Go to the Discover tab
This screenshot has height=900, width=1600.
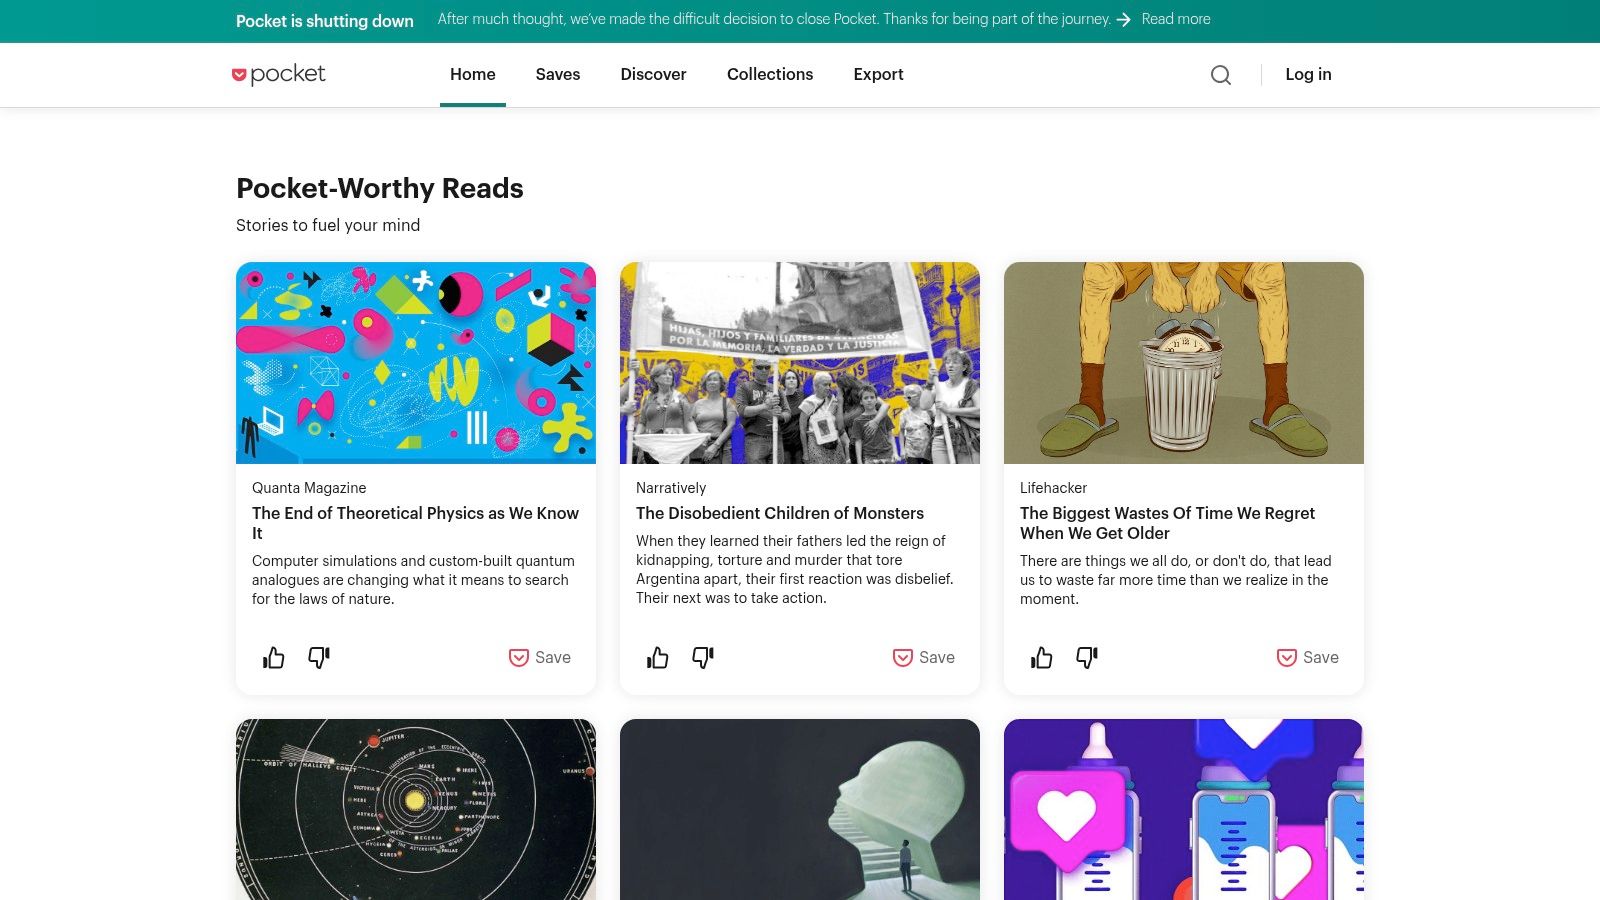[653, 74]
